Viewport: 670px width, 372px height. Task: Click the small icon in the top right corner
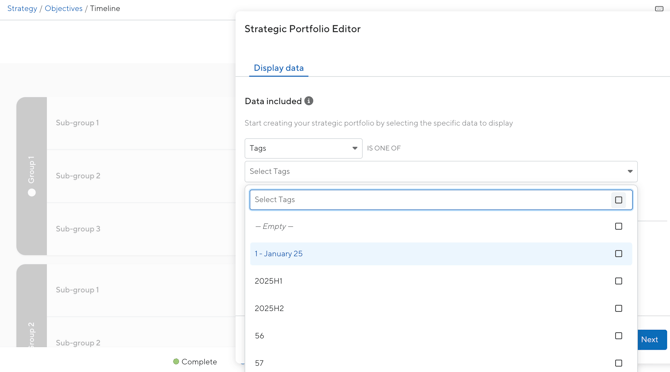(659, 9)
